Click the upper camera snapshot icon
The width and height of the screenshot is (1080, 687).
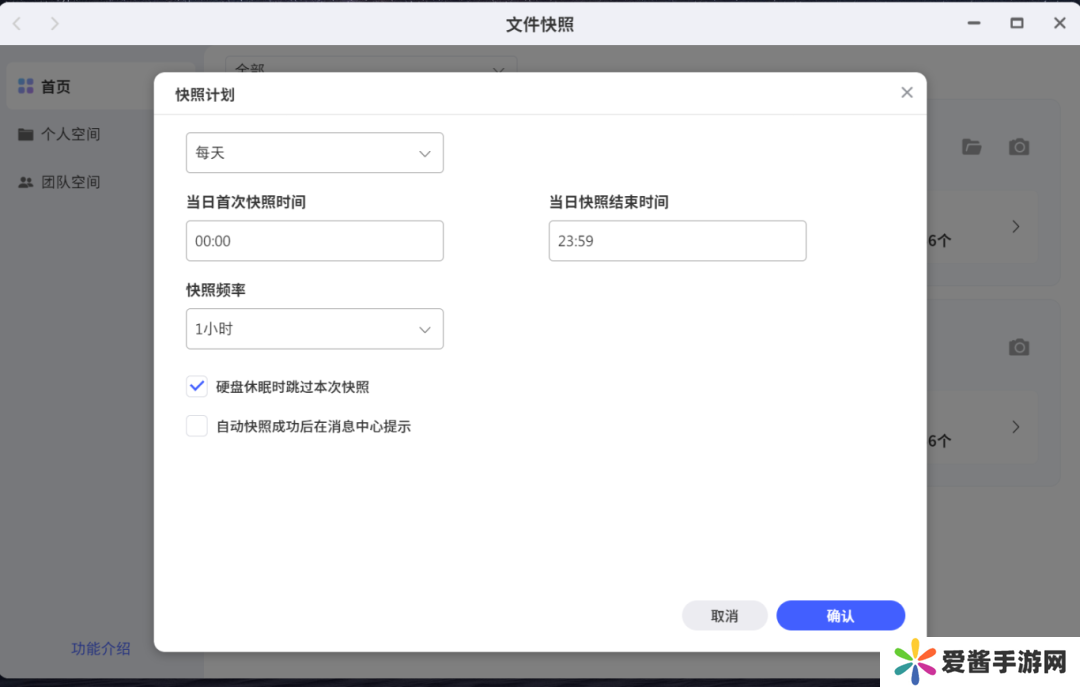click(1018, 147)
